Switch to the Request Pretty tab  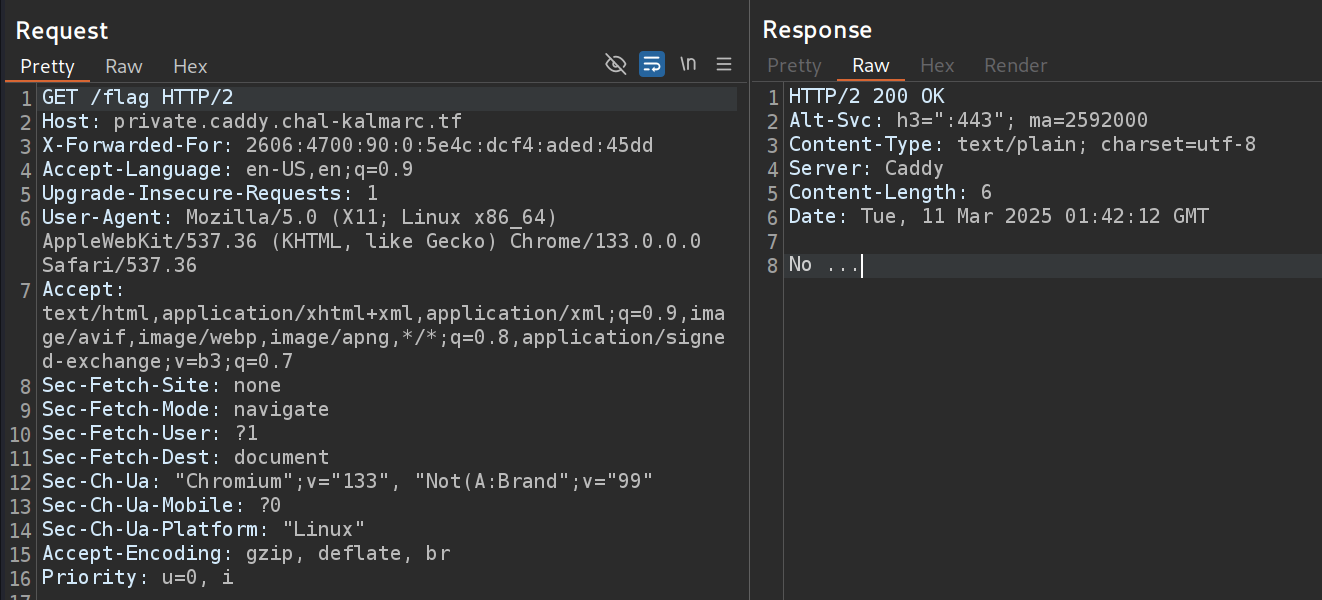point(47,66)
